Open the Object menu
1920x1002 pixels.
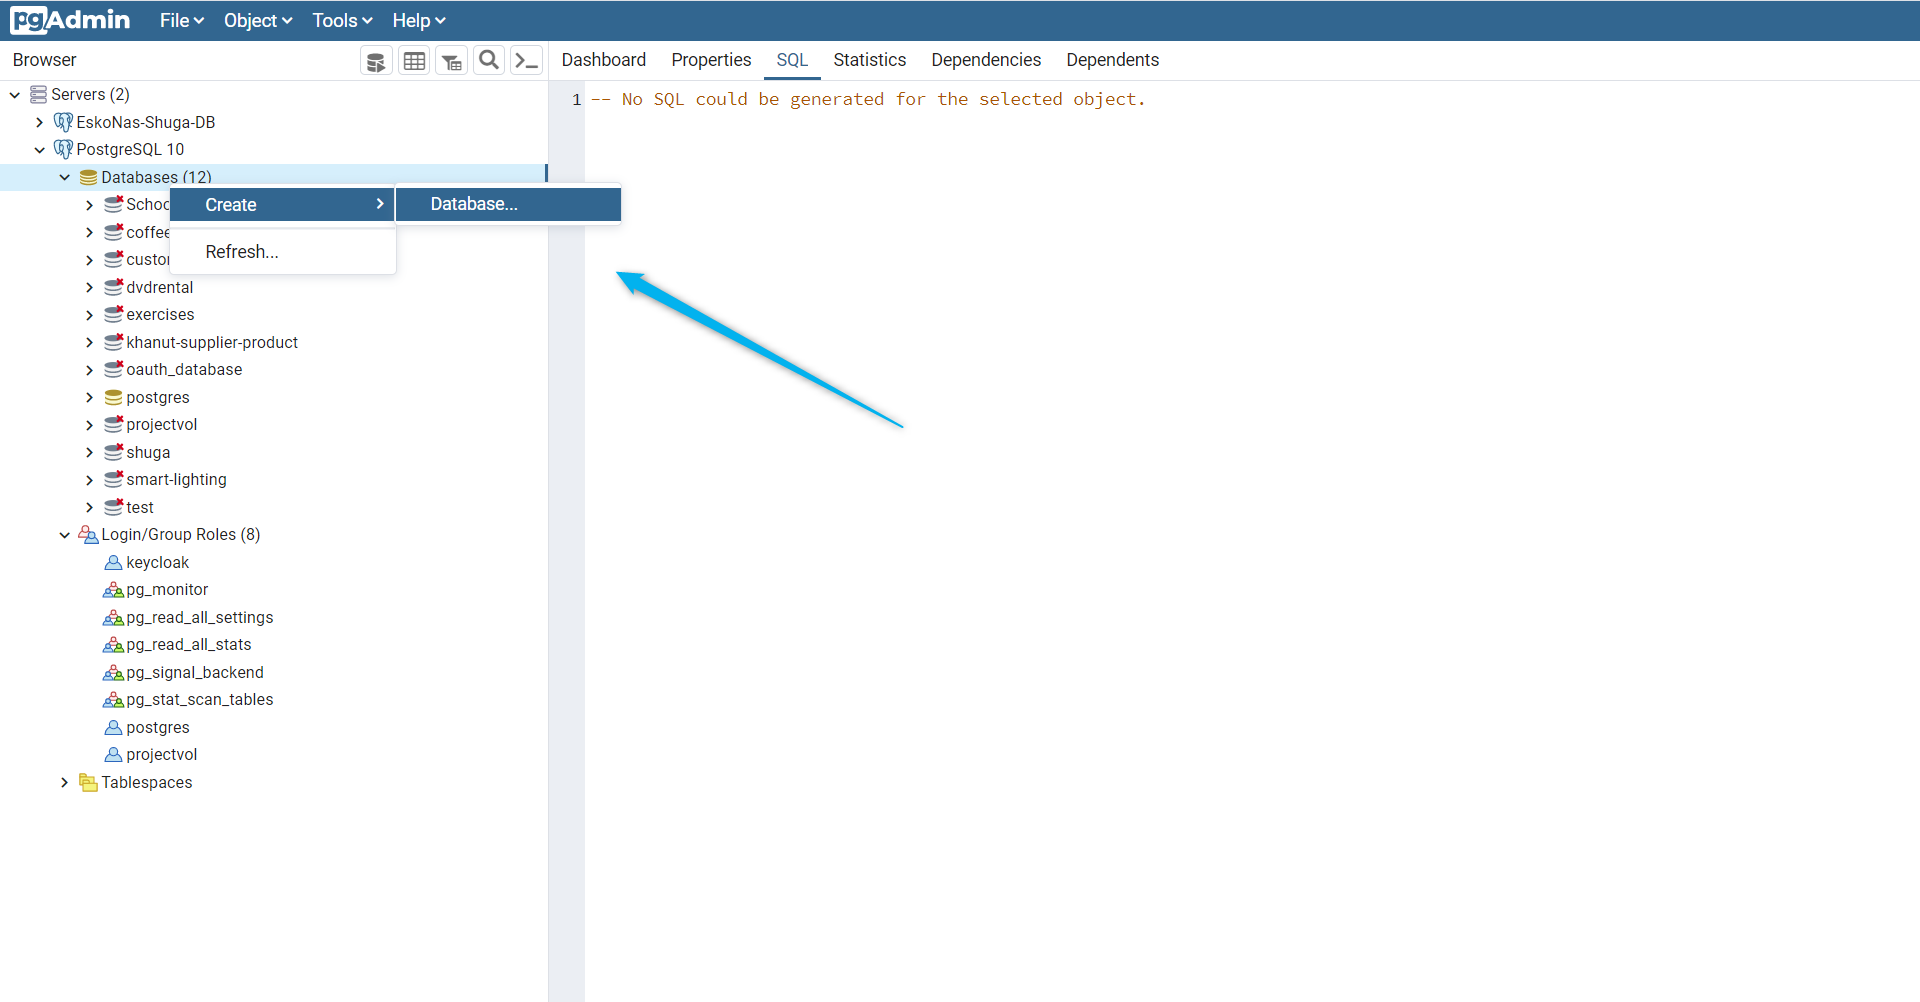[x=258, y=20]
